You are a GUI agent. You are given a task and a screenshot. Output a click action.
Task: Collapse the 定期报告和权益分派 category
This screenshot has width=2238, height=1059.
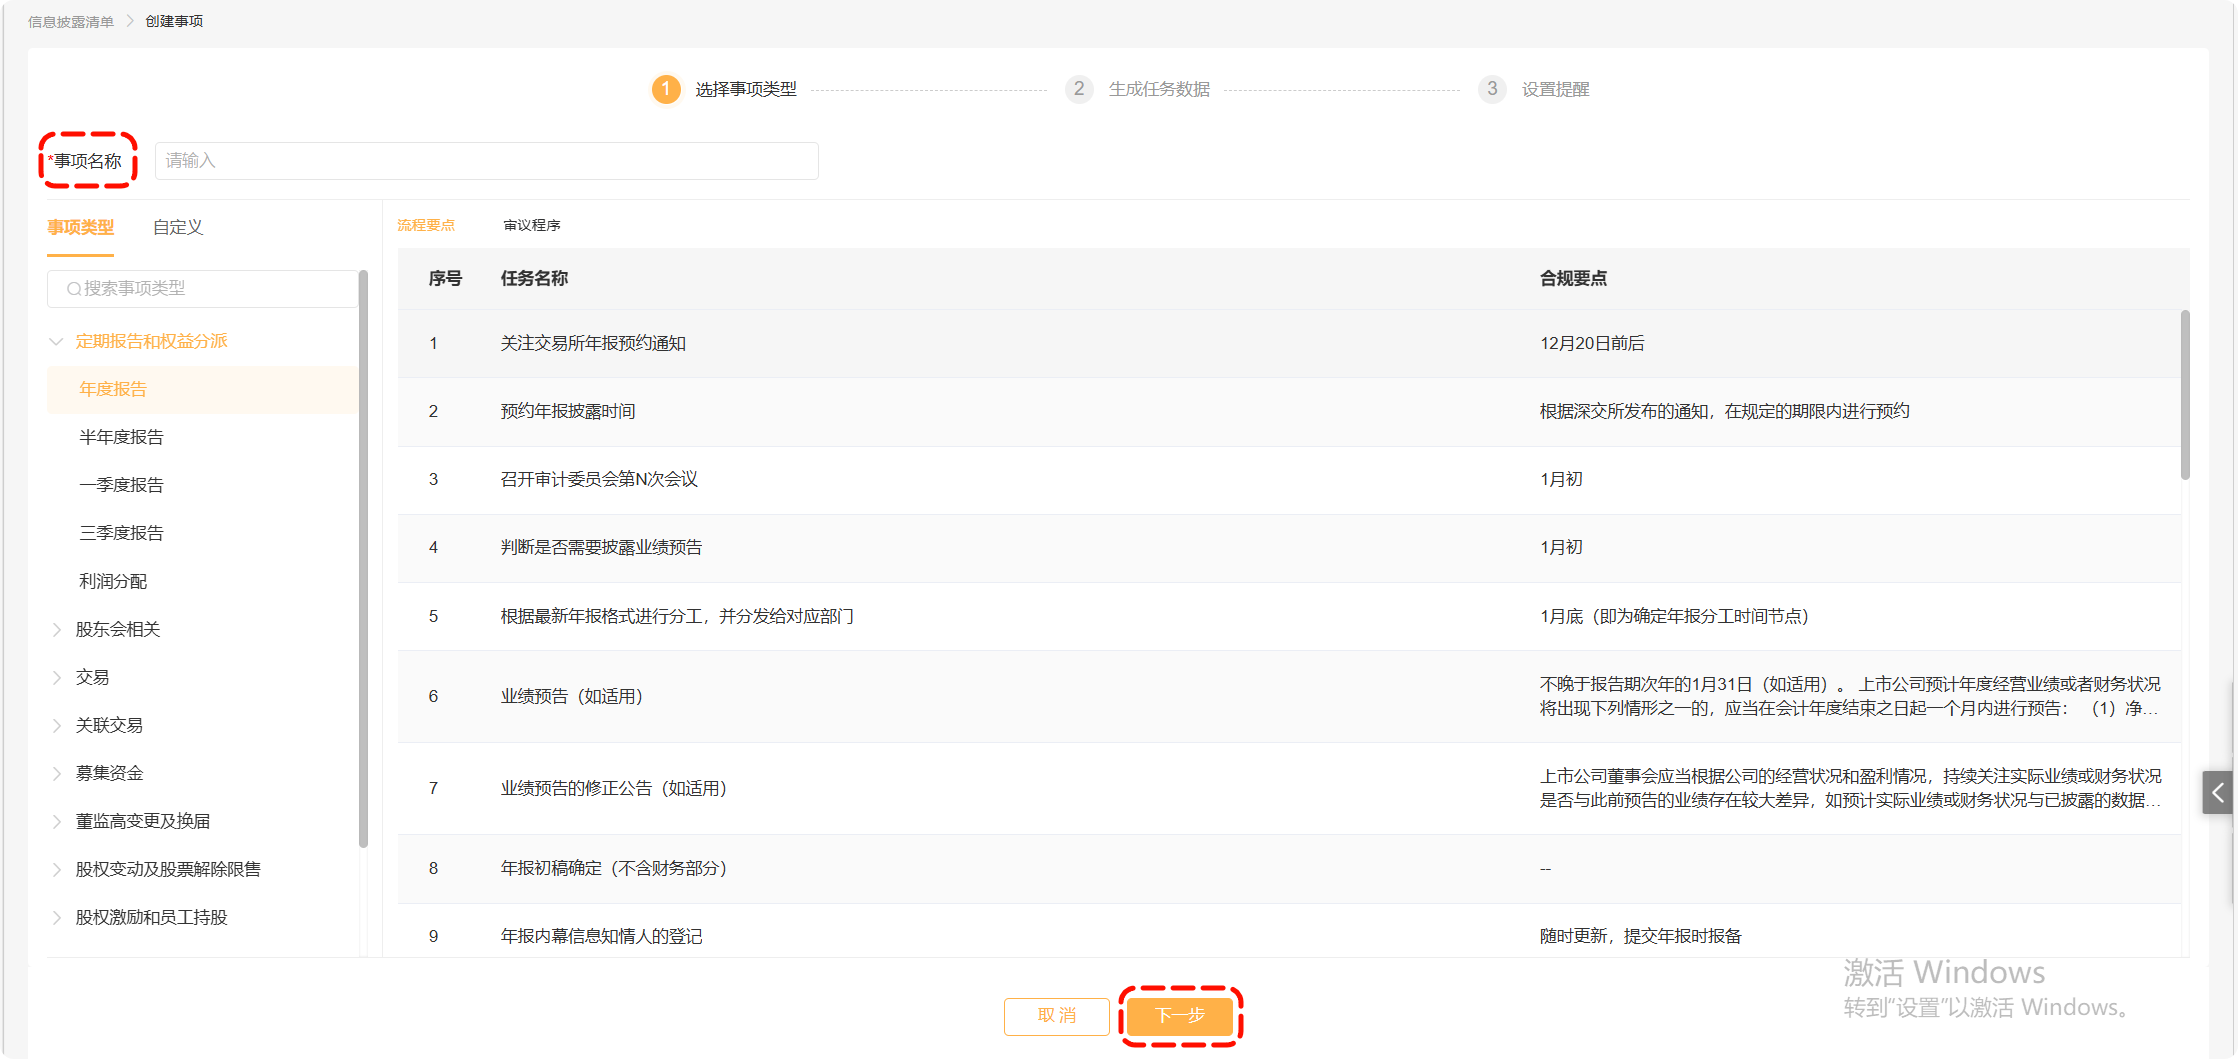(57, 342)
